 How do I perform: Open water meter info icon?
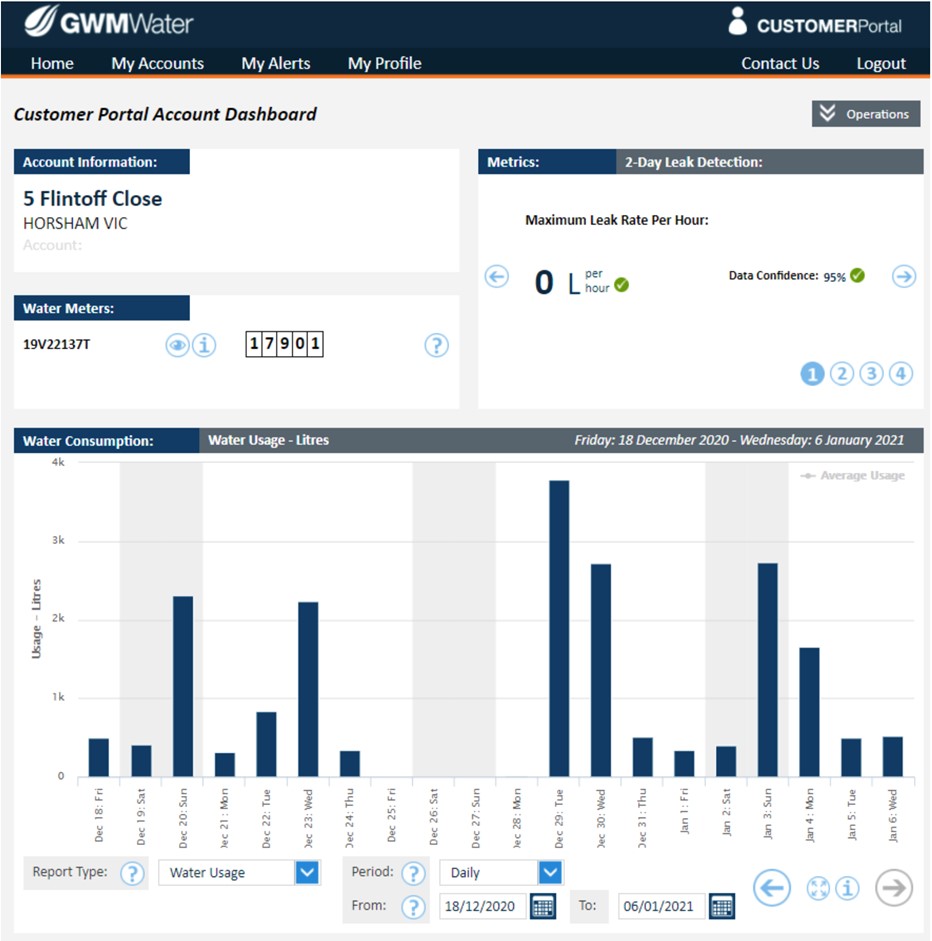point(204,346)
